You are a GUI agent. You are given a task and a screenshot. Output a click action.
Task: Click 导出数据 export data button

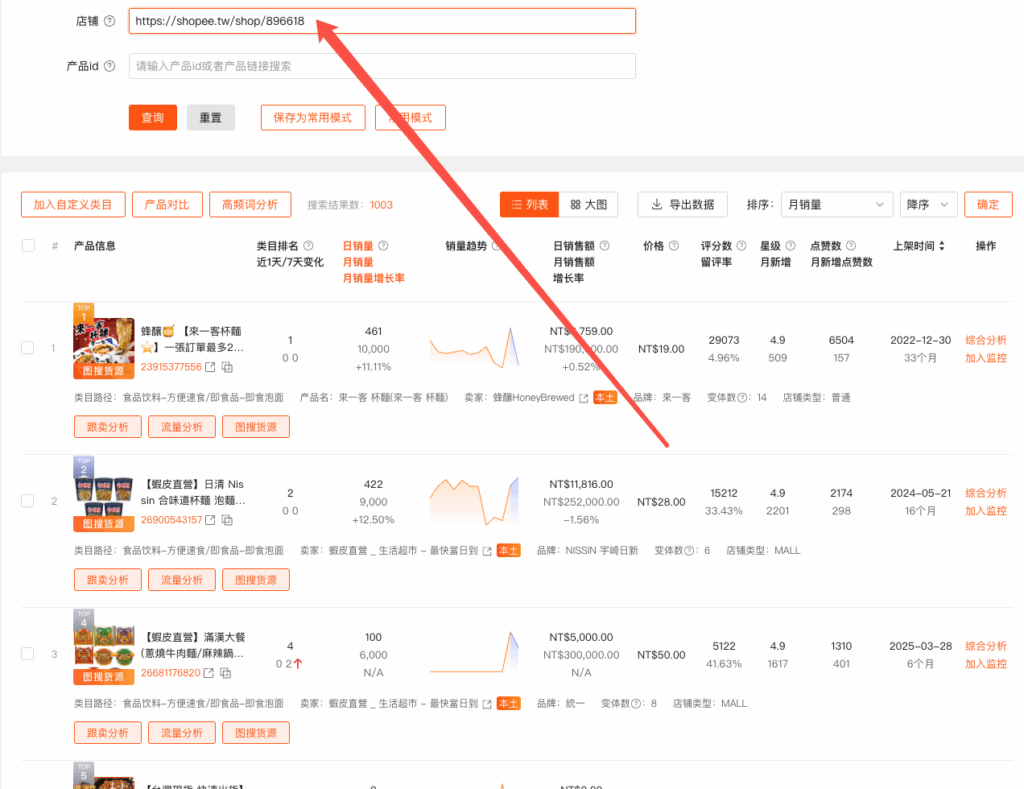(x=682, y=204)
